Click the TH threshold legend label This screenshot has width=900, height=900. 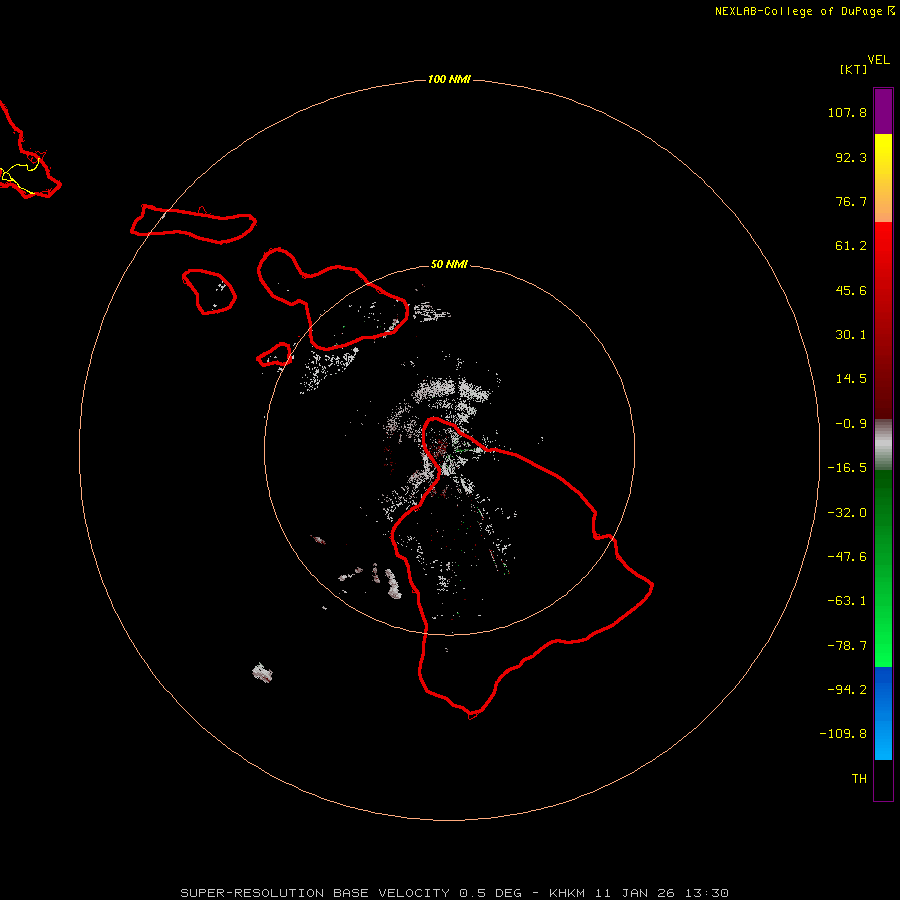click(x=859, y=779)
